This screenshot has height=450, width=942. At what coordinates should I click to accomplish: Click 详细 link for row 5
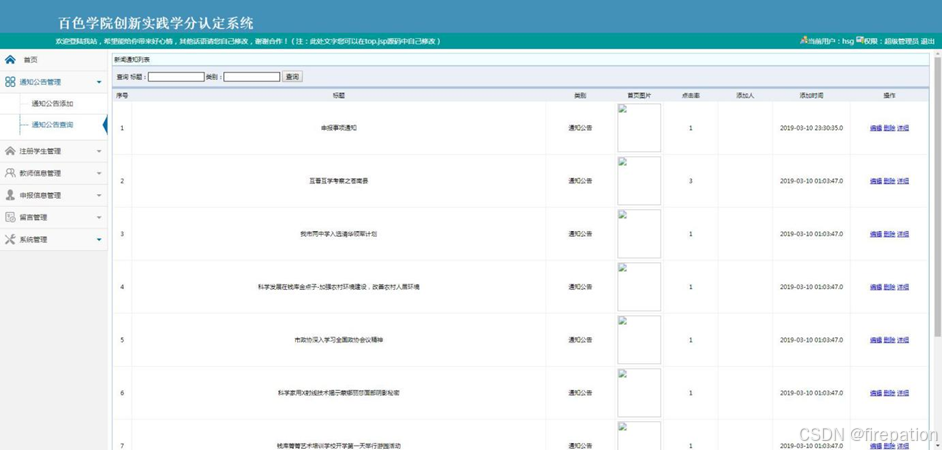click(903, 340)
